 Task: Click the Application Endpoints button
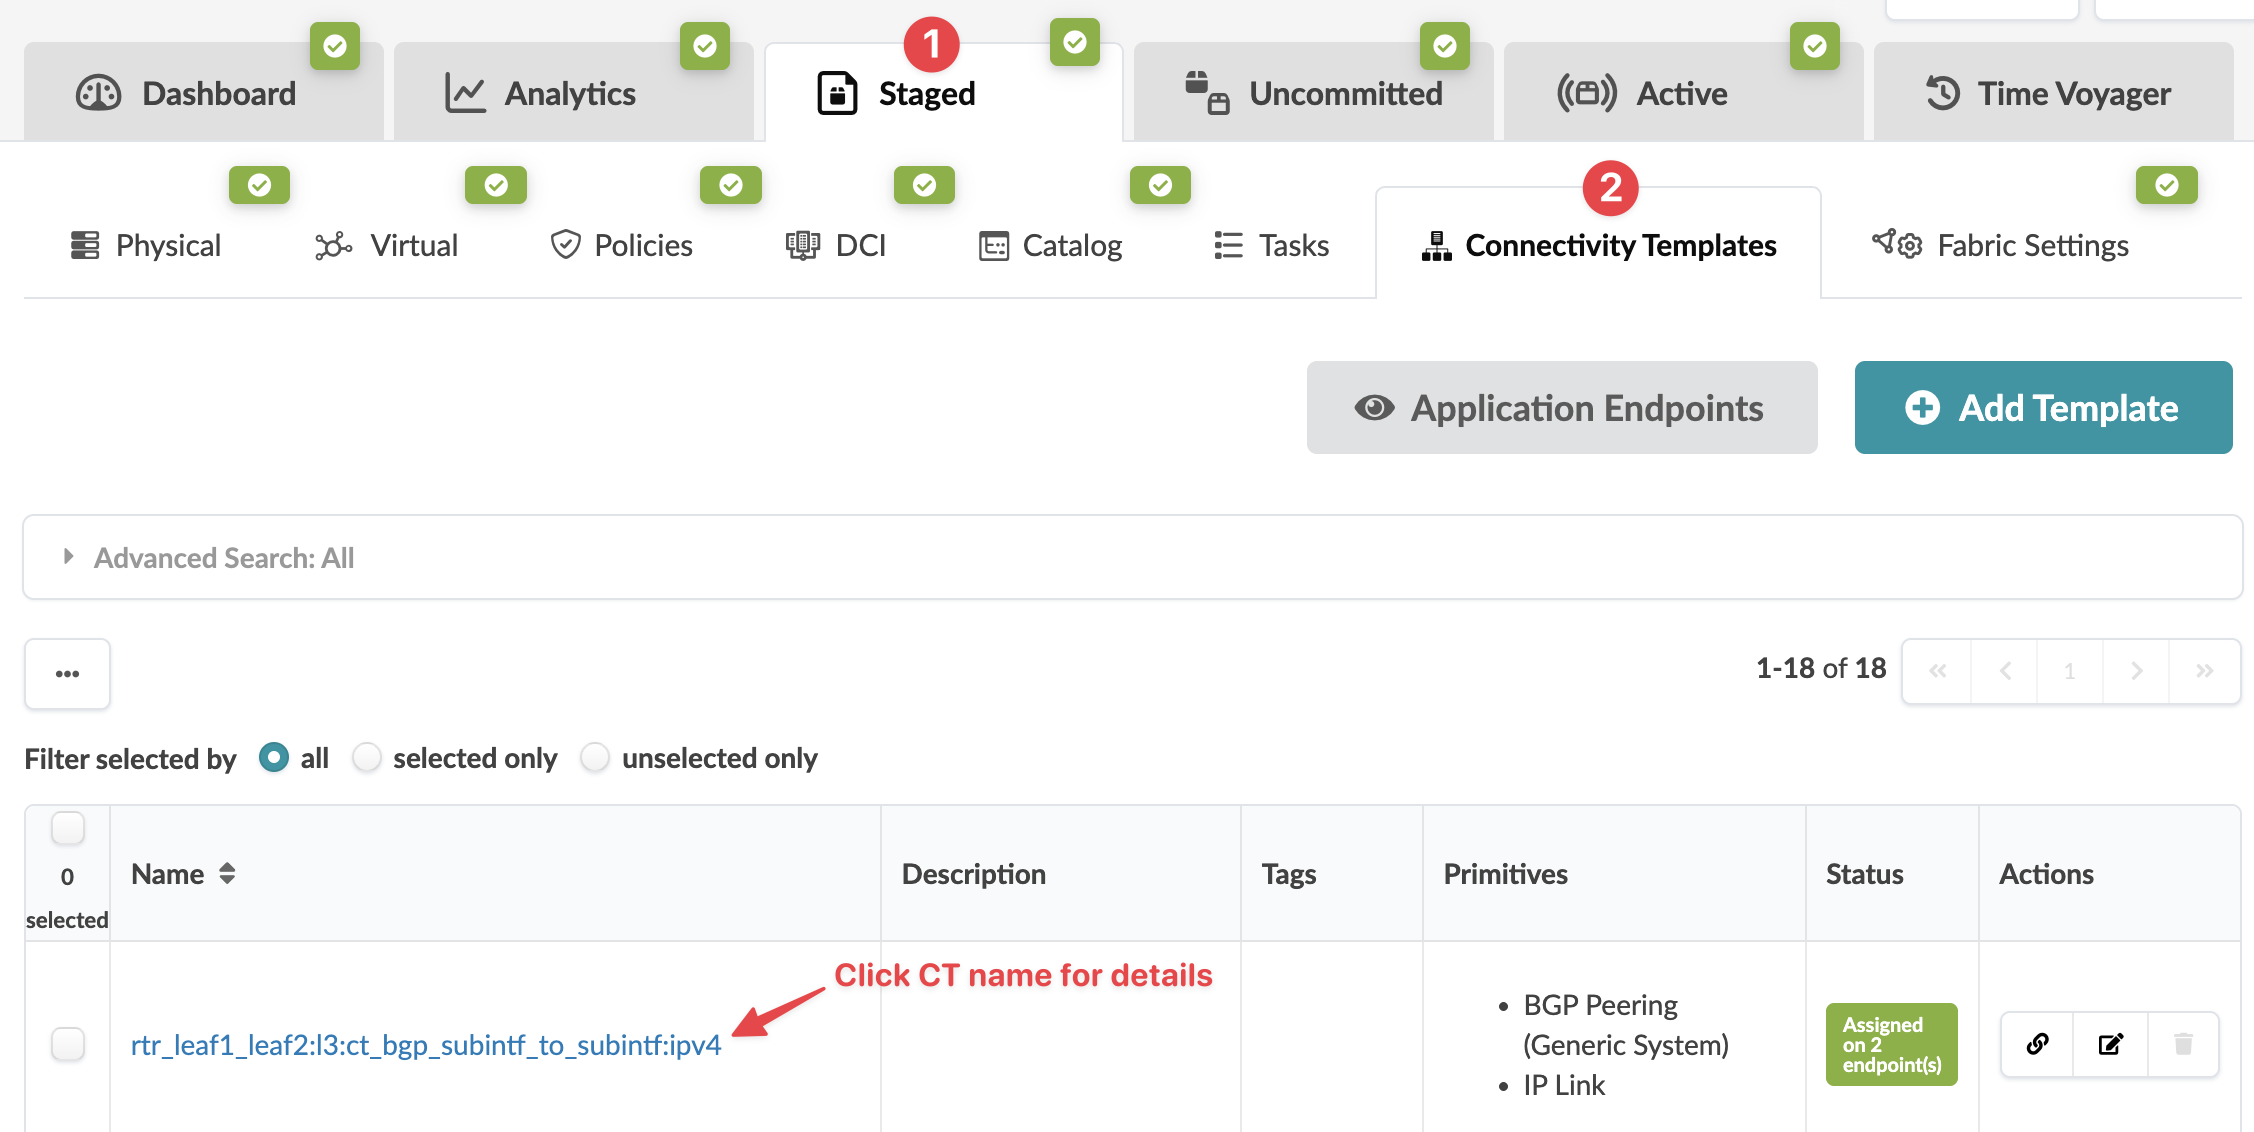click(1561, 408)
